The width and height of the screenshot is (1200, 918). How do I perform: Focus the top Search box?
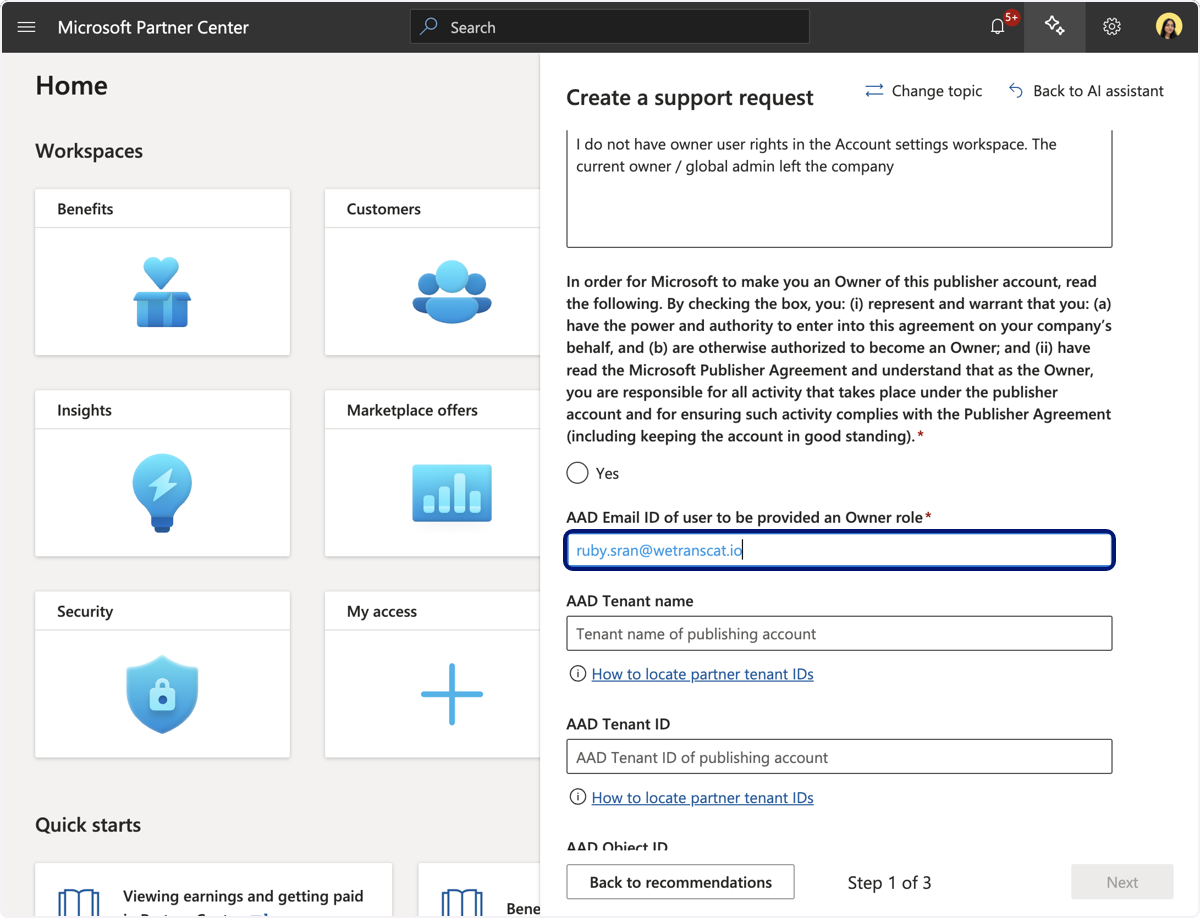click(x=610, y=27)
